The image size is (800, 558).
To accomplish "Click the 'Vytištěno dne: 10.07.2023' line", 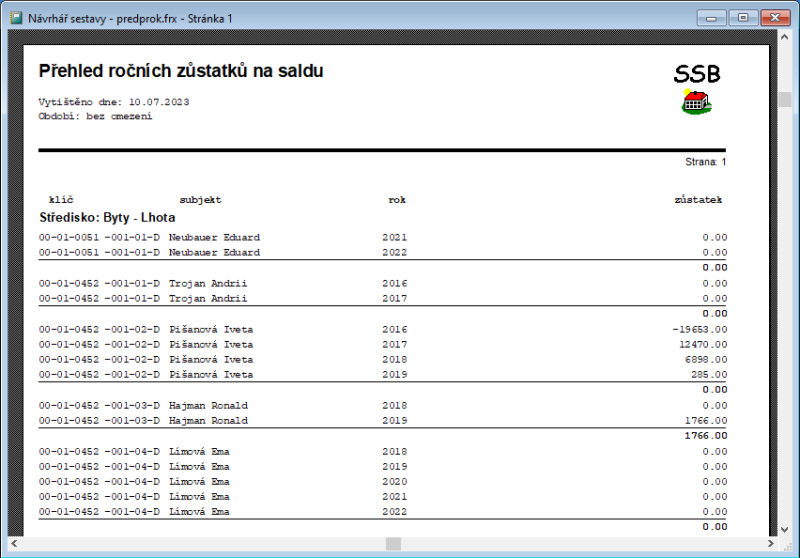I will [x=113, y=102].
